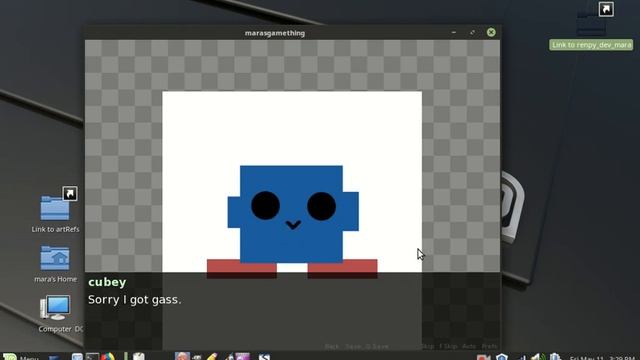Click the Back quick menu button
The image size is (640, 360).
pyautogui.click(x=332, y=347)
